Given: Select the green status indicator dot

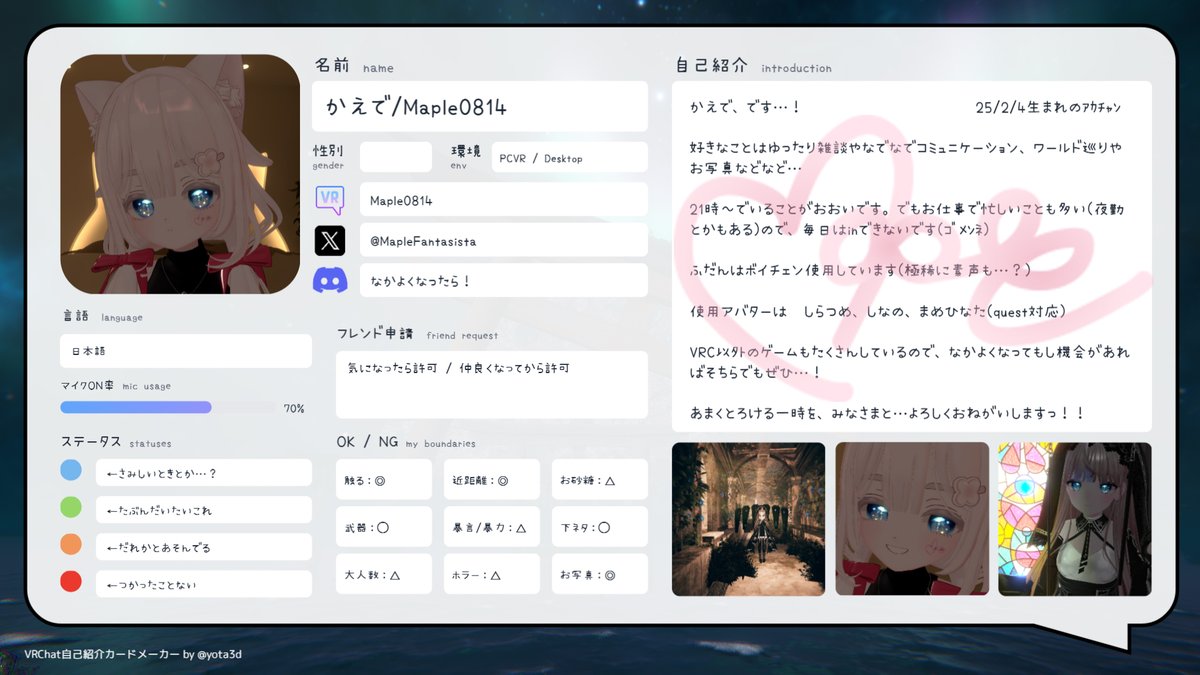Looking at the screenshot, I should 70,508.
